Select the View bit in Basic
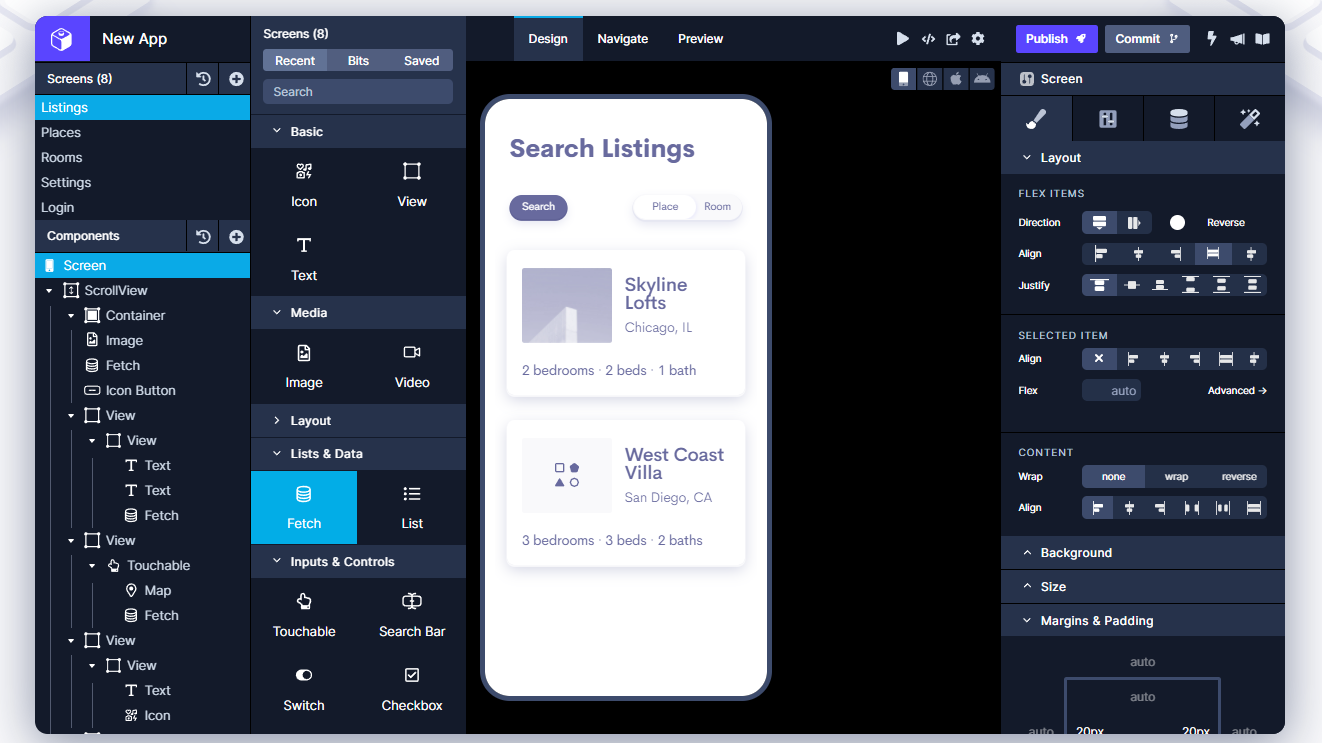This screenshot has width=1322, height=743. (x=412, y=185)
